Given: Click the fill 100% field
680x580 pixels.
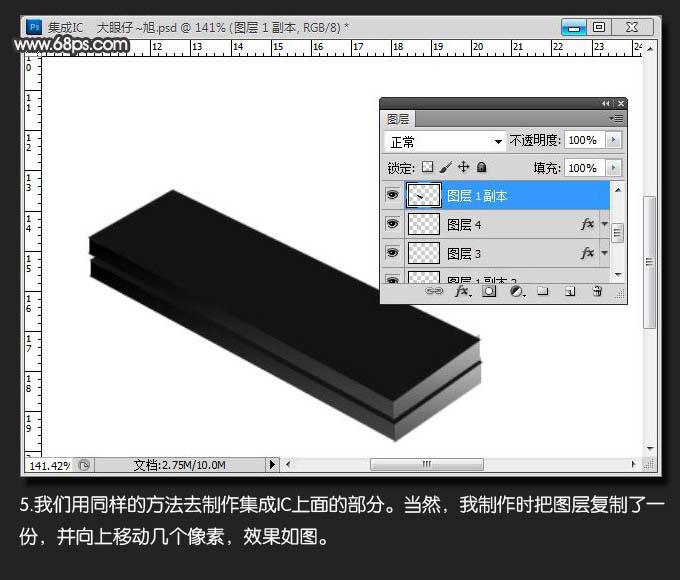Looking at the screenshot, I should pyautogui.click(x=585, y=168).
